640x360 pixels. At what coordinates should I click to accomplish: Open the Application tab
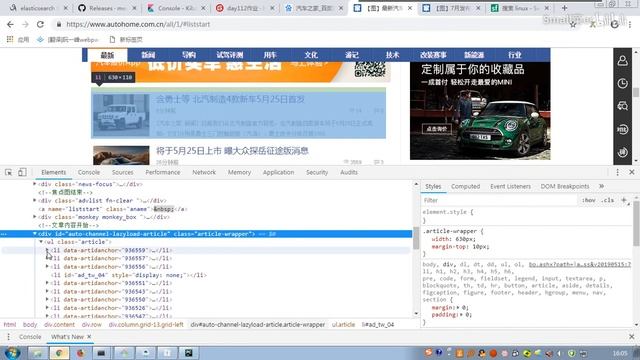[x=278, y=172]
